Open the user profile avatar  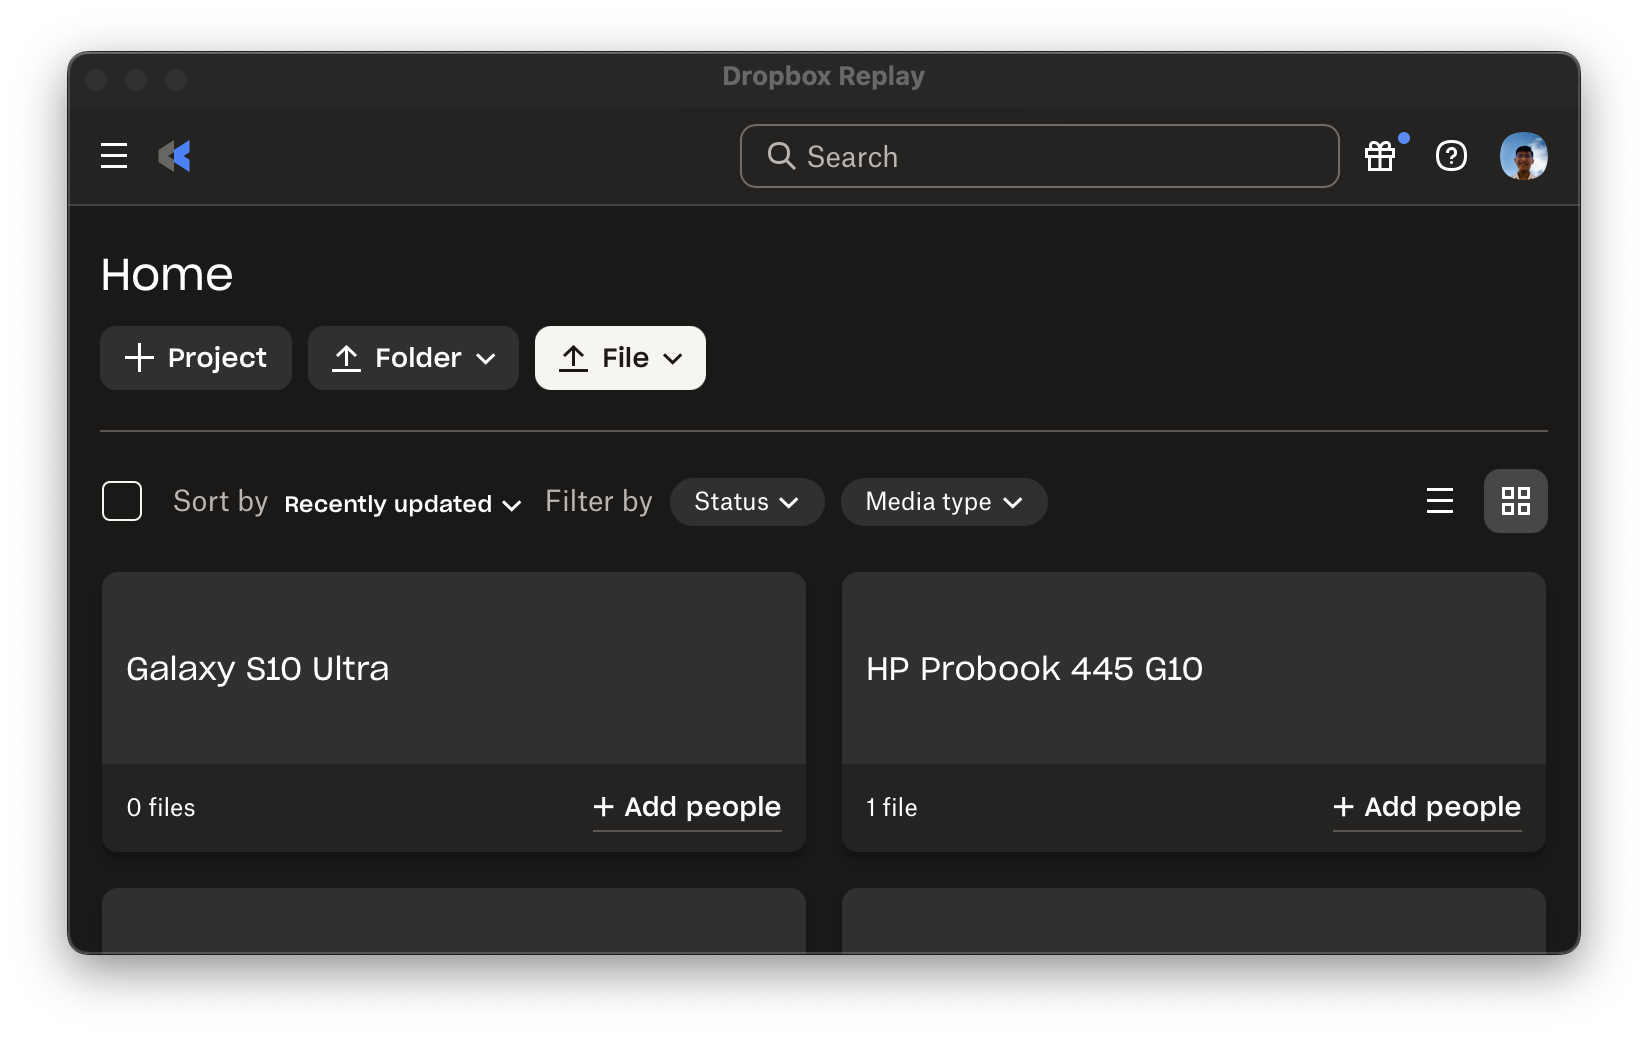[1523, 156]
